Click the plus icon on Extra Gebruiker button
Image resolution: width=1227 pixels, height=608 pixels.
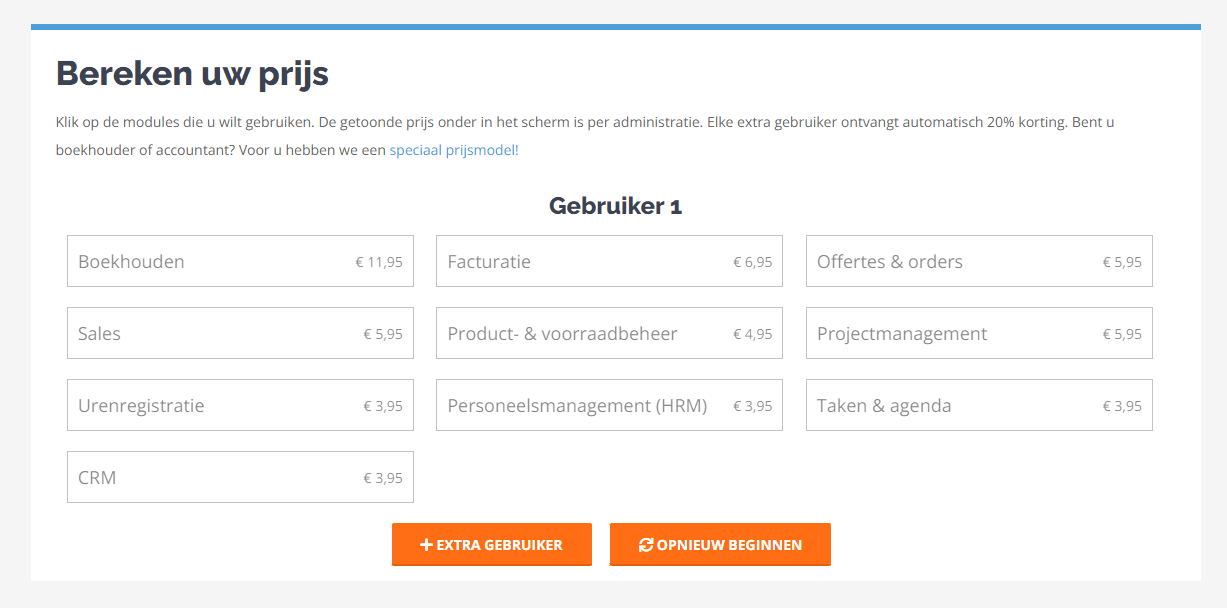pyautogui.click(x=428, y=544)
